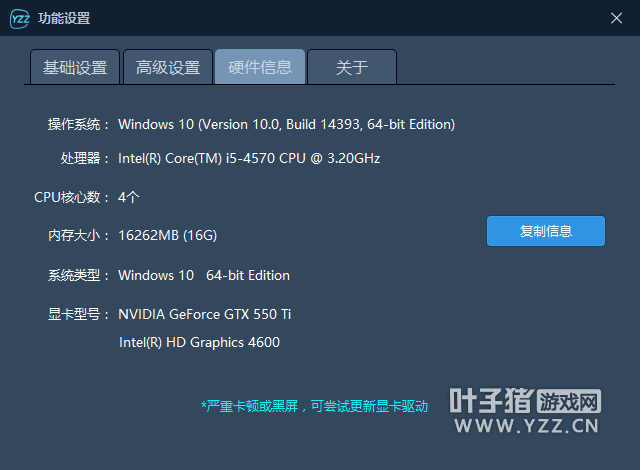The height and width of the screenshot is (470, 640).
Task: Click the 操作系统 label
Action: pos(78,125)
